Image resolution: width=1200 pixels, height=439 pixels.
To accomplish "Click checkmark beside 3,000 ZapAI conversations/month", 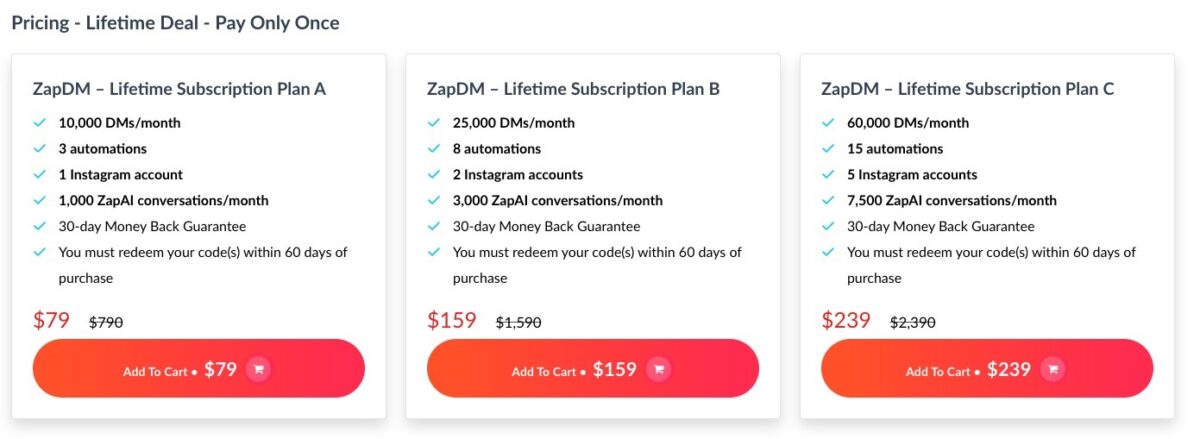I will [x=434, y=201].
